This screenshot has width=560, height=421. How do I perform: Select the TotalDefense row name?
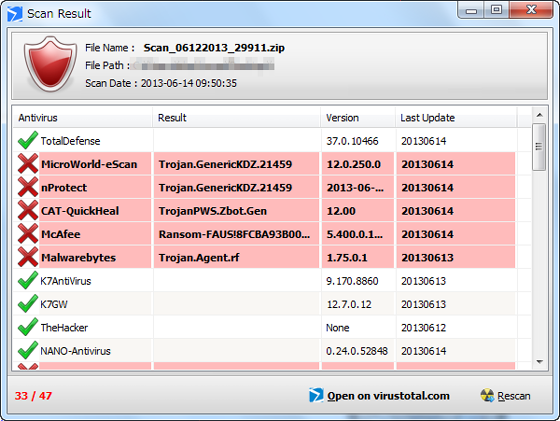coord(70,141)
